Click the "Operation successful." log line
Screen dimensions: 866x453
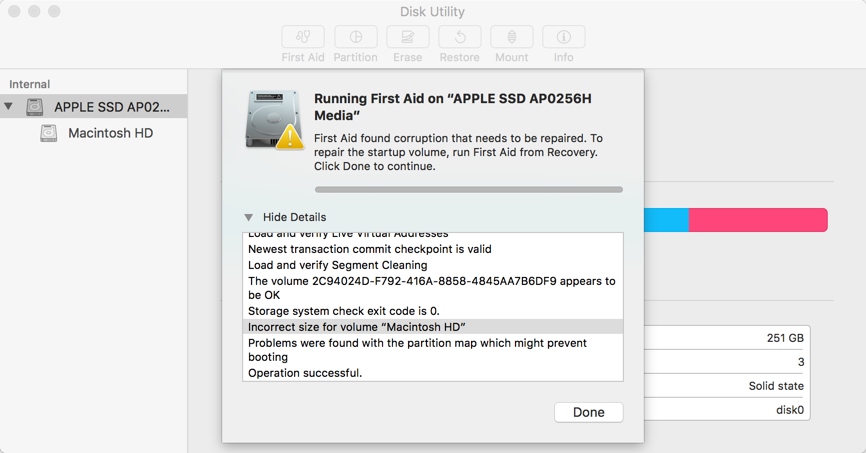click(x=305, y=373)
